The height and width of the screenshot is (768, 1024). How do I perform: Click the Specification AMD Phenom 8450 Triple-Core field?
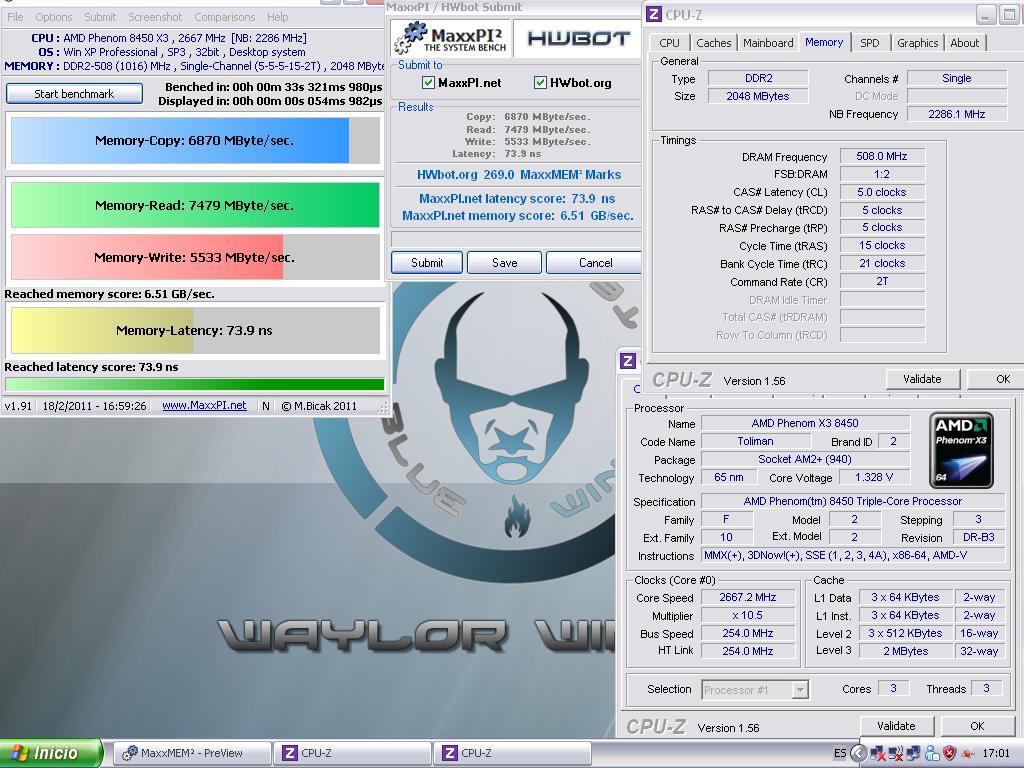(x=852, y=501)
